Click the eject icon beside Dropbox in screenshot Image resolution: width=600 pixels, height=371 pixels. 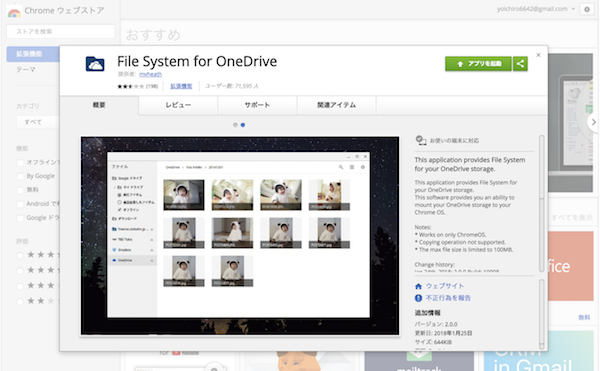(152, 250)
